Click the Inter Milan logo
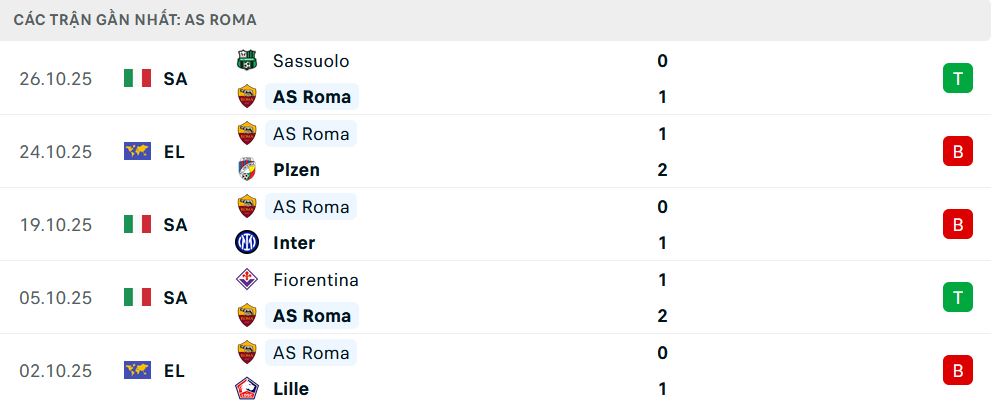Viewport: 993px width, 406px height. (x=246, y=243)
